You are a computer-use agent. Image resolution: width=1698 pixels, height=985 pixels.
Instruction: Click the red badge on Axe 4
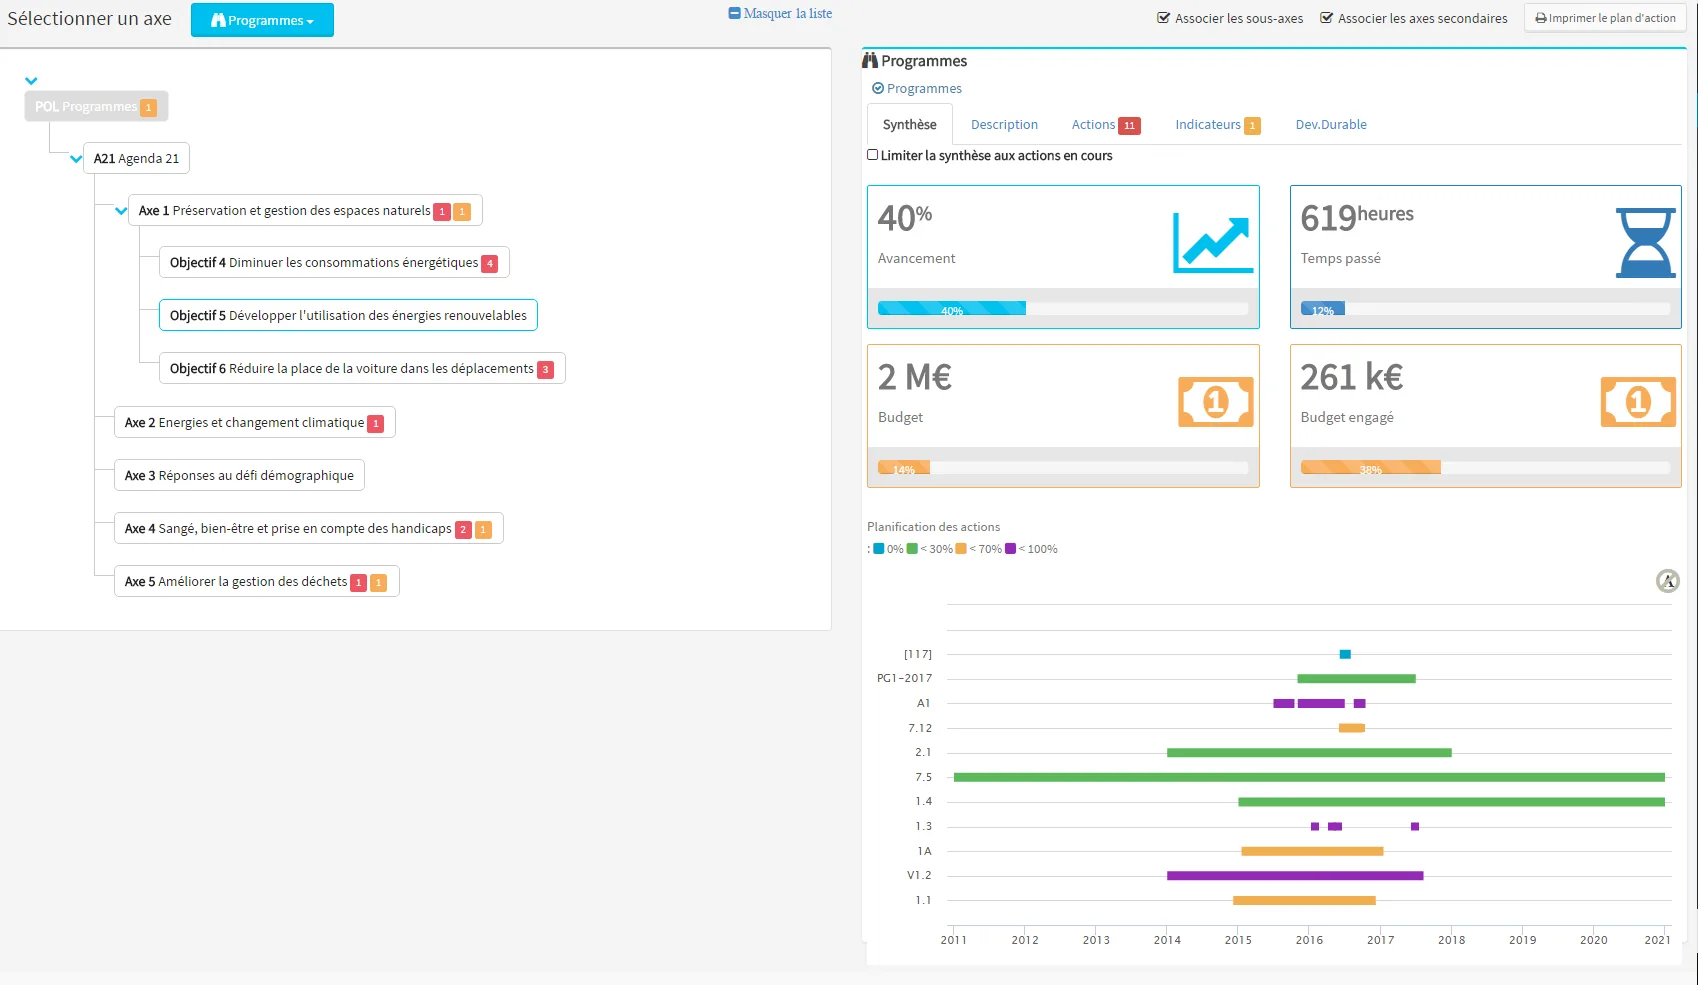[x=464, y=530]
